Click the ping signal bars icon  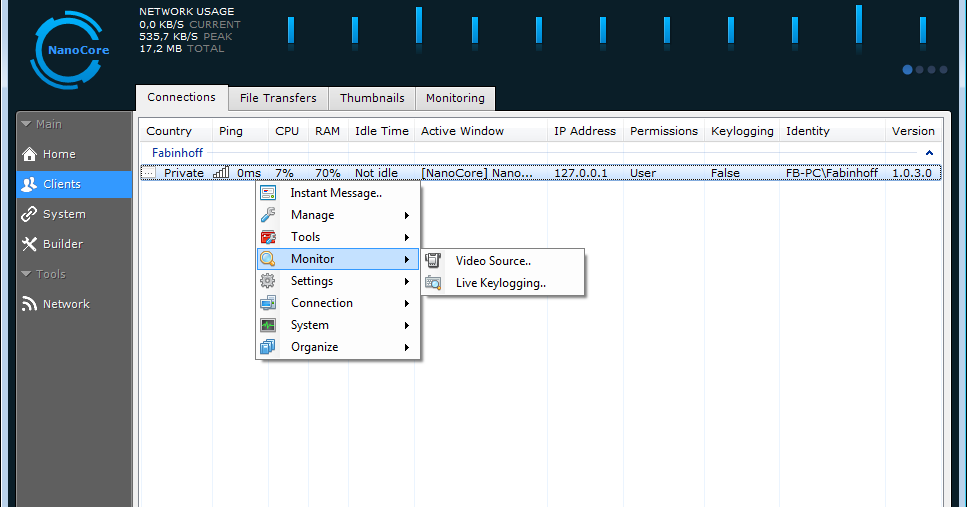221,173
